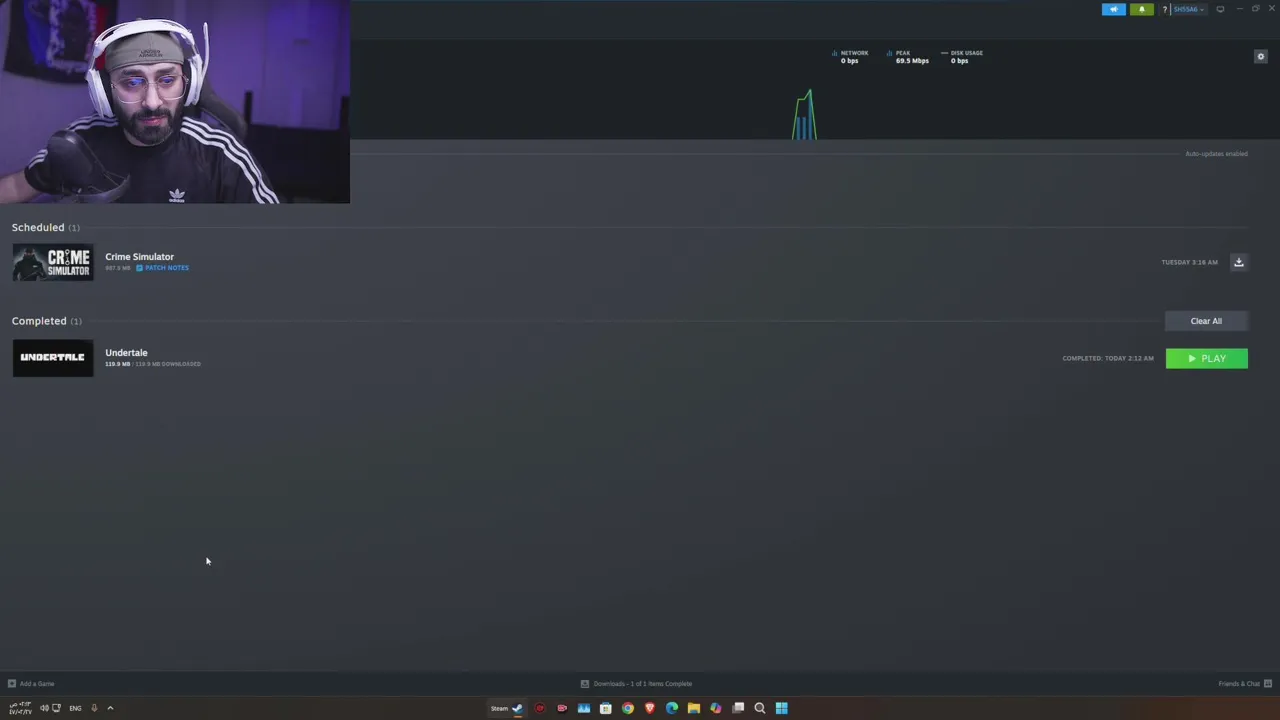Open File Explorer from taskbar
Viewport: 1280px width, 720px height.
[x=694, y=708]
